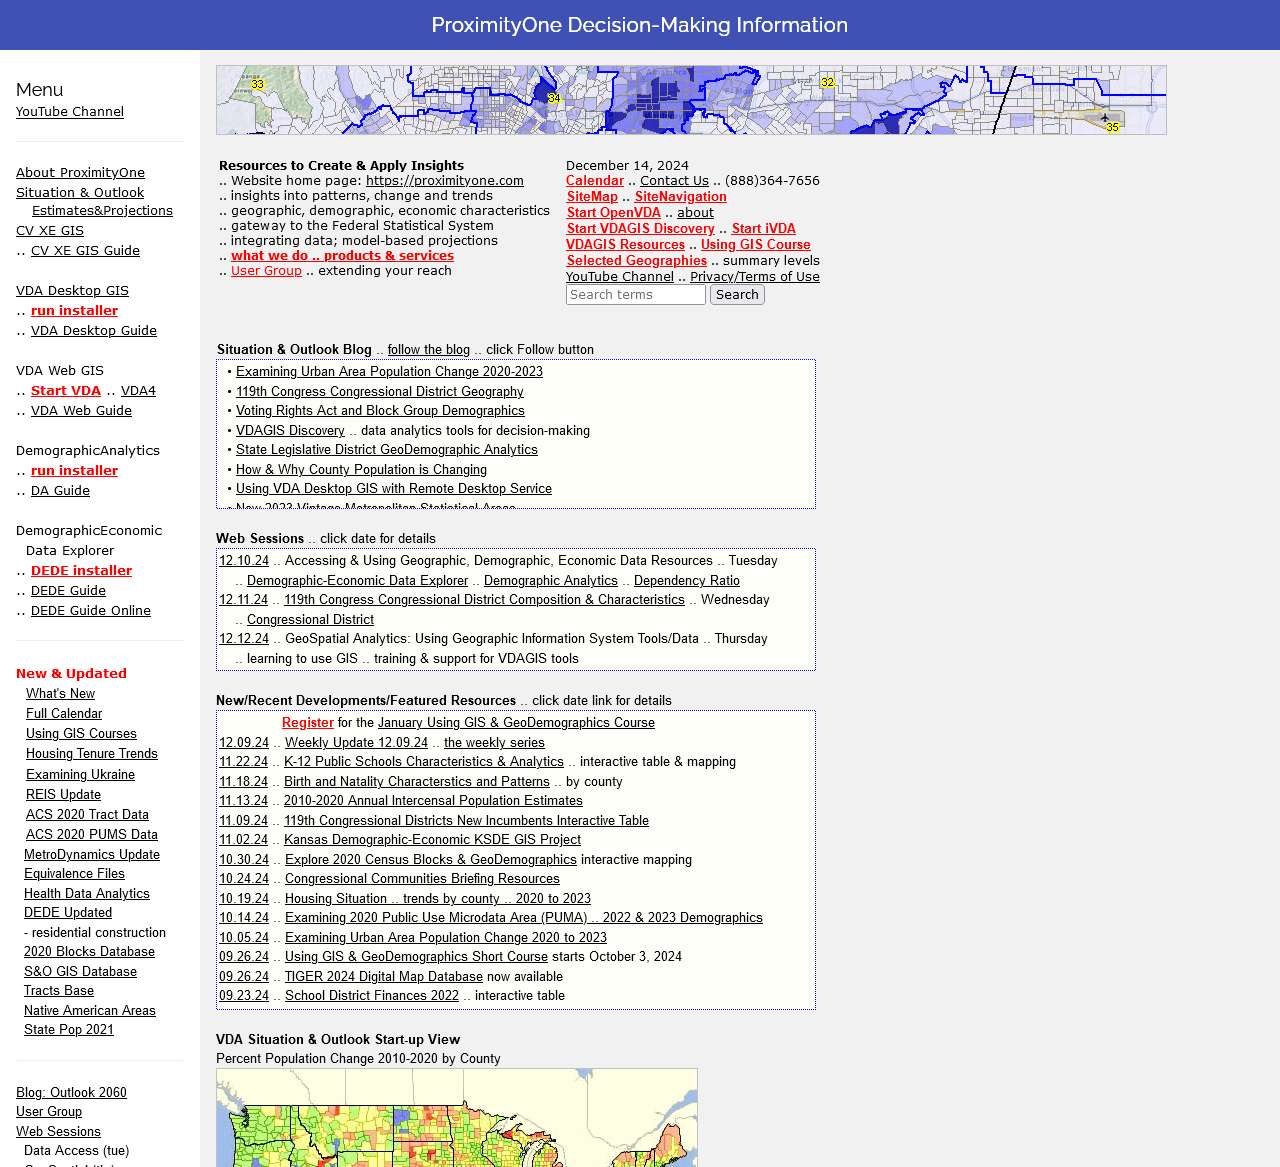
Task: Open the VDA Web Guide
Action: pos(81,411)
